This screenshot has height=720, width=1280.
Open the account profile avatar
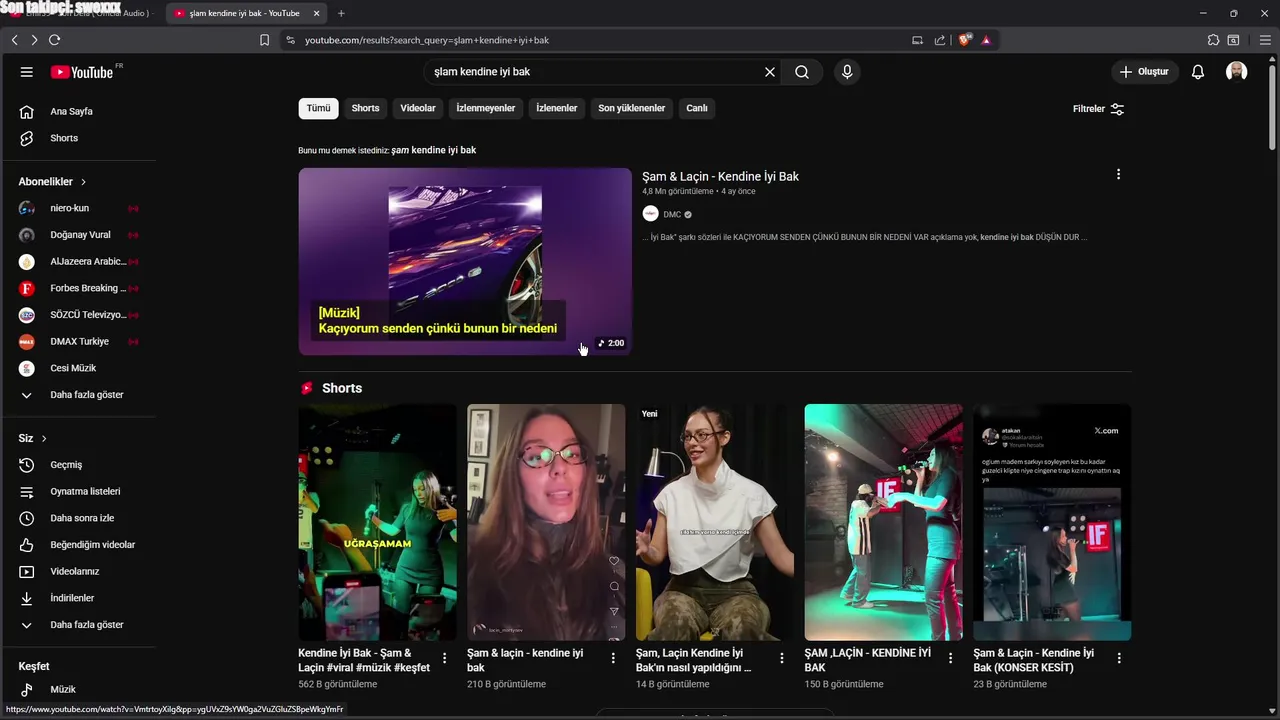1237,72
